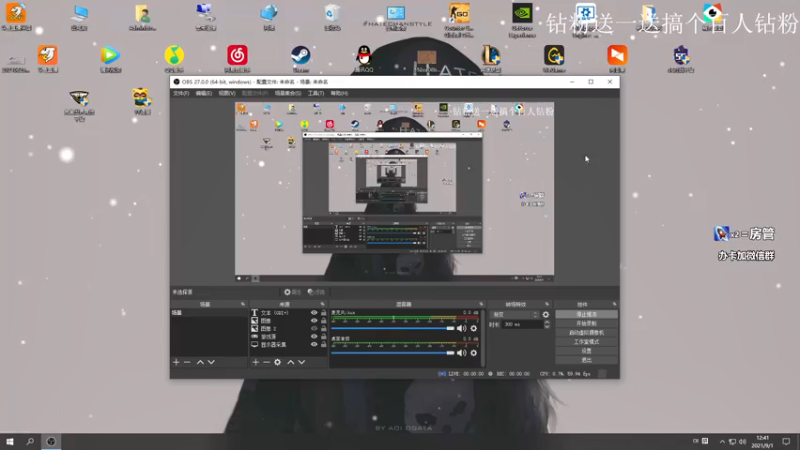This screenshot has height=450, width=800.
Task: Click the 启动虚拟摄像机 button
Action: 586,333
